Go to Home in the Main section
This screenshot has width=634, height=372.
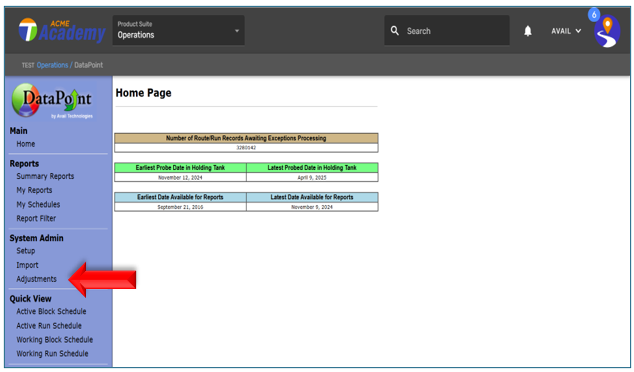tap(25, 144)
